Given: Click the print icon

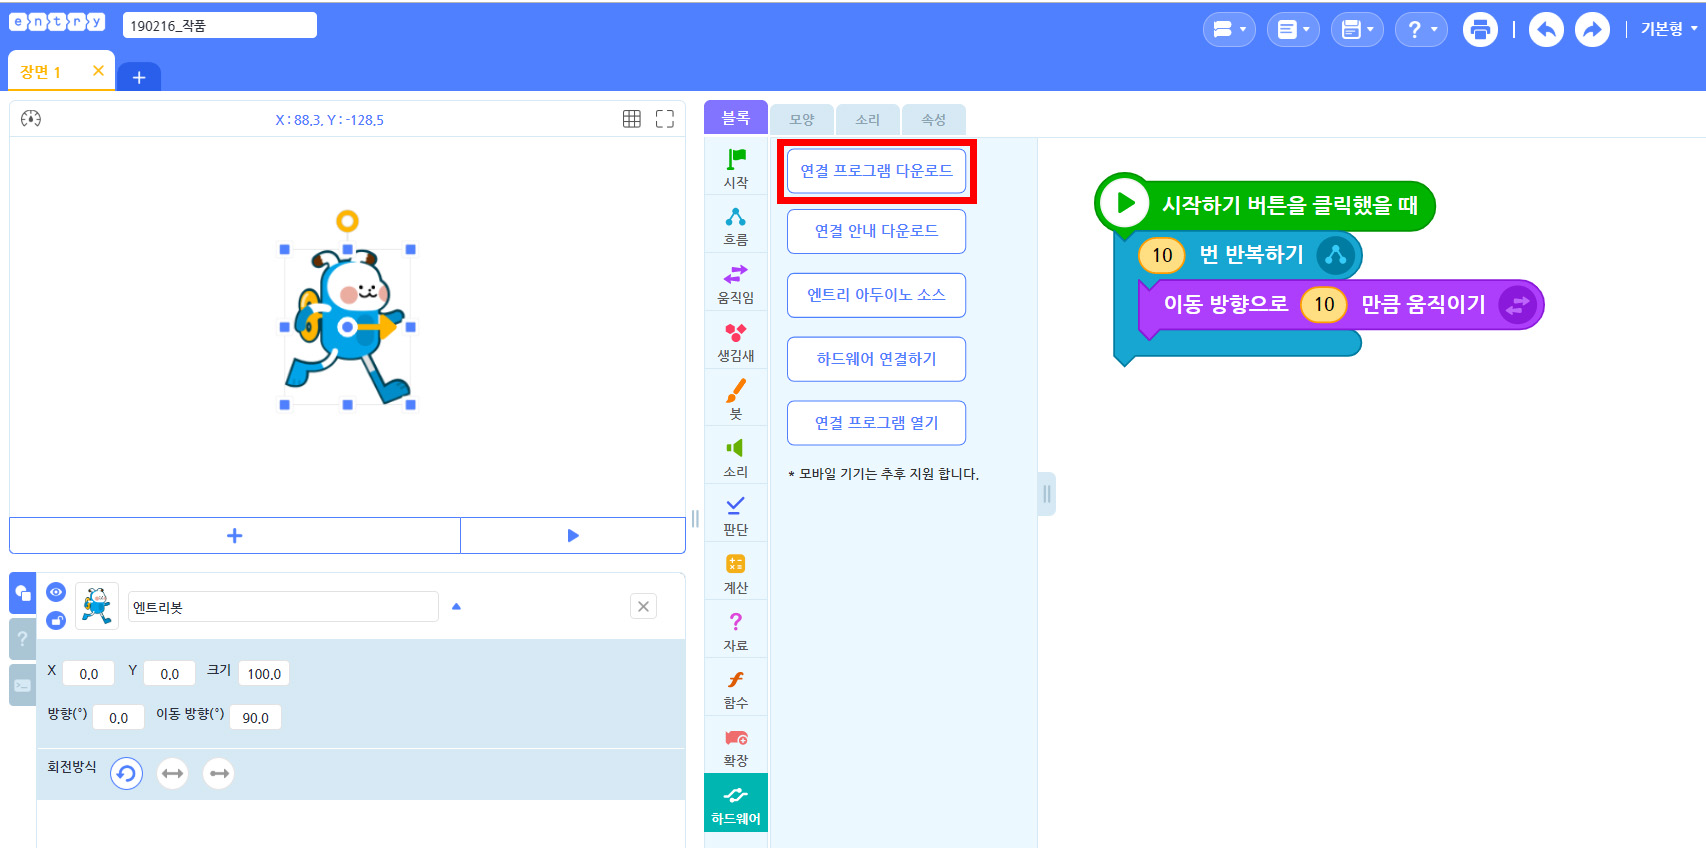Looking at the screenshot, I should [1480, 30].
